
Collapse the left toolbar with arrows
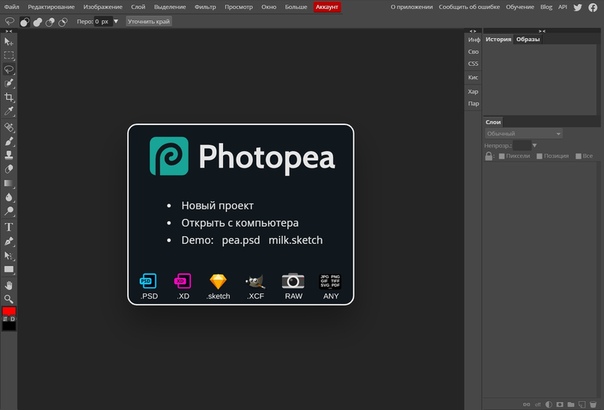[x=8, y=31]
